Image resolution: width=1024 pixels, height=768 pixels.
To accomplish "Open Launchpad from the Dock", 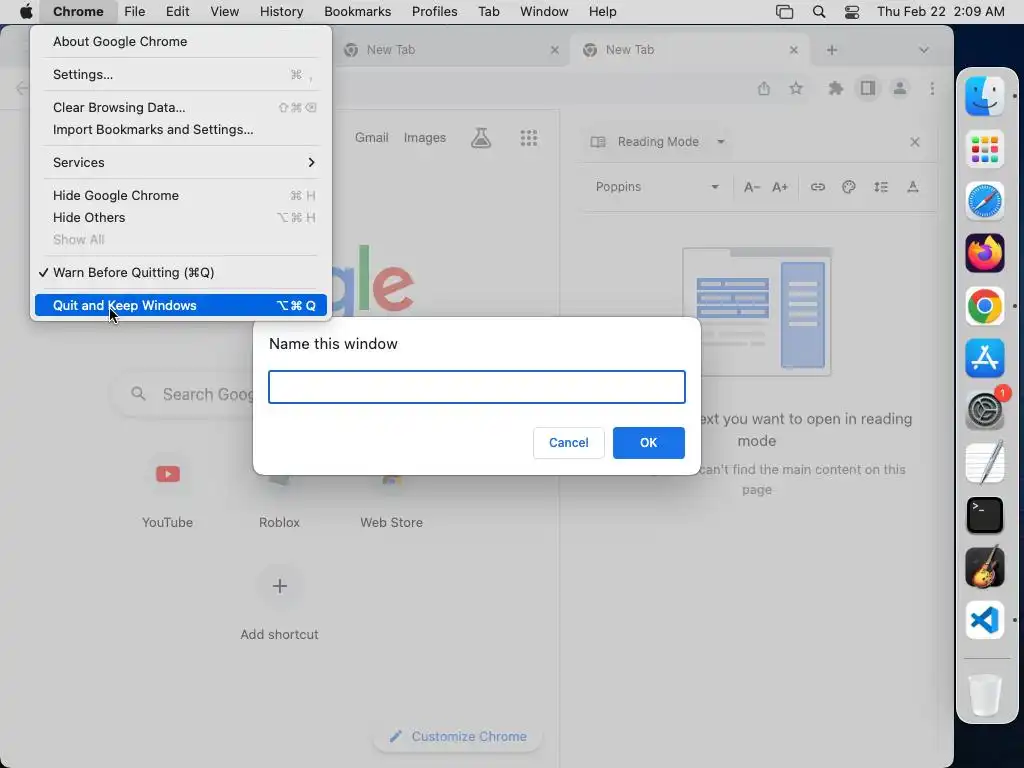I will point(985,148).
